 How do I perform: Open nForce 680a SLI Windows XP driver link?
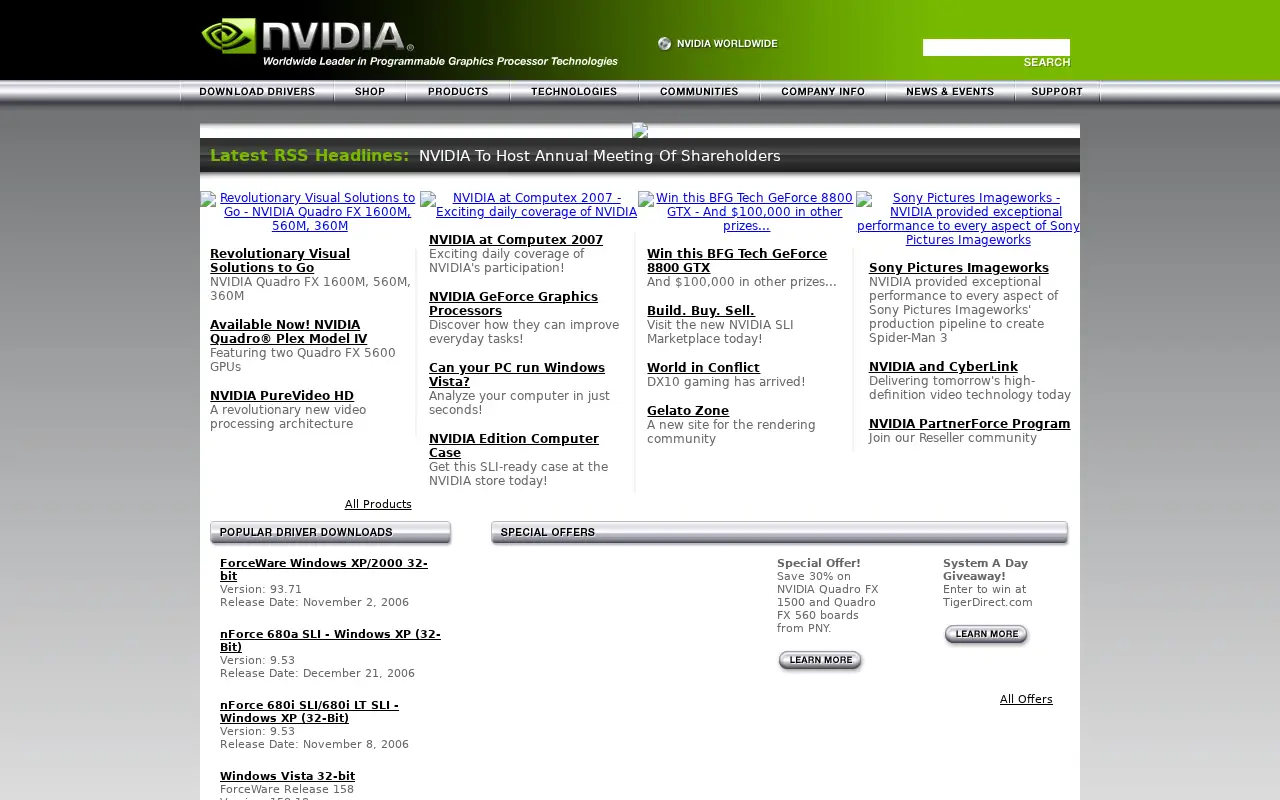tap(330, 641)
